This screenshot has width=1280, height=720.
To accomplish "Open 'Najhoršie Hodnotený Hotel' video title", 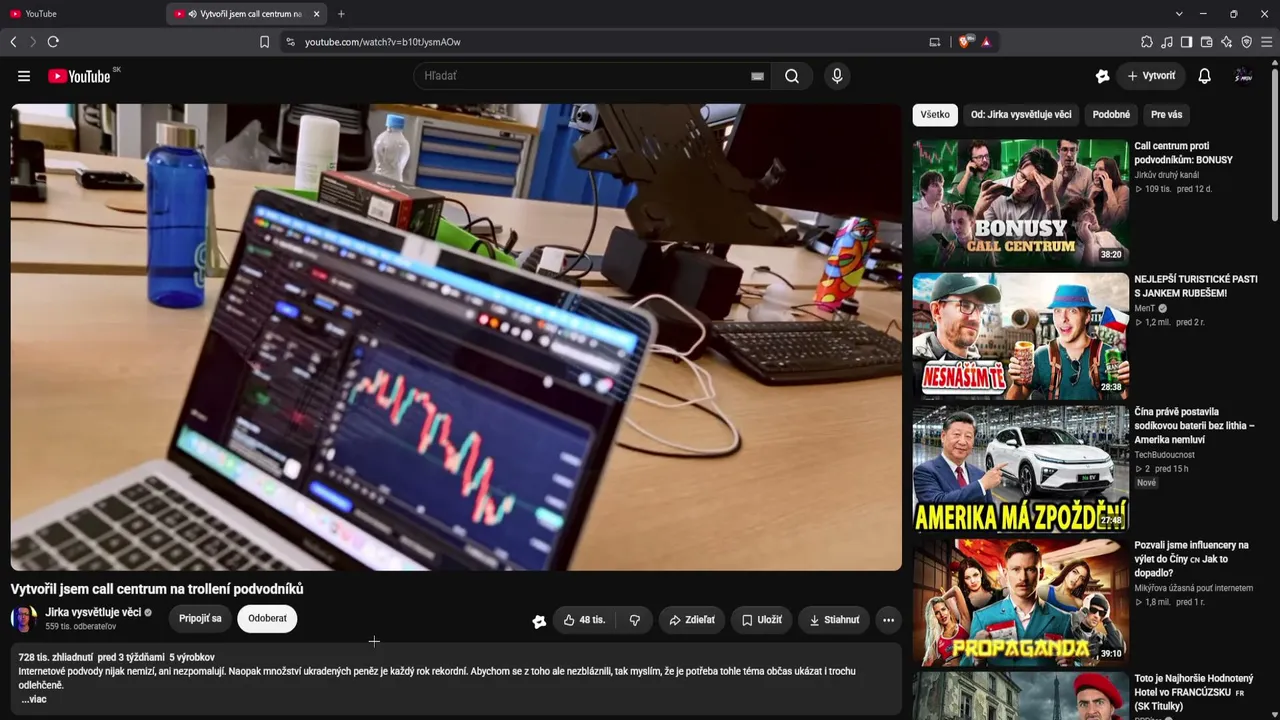I will pyautogui.click(x=1194, y=692).
